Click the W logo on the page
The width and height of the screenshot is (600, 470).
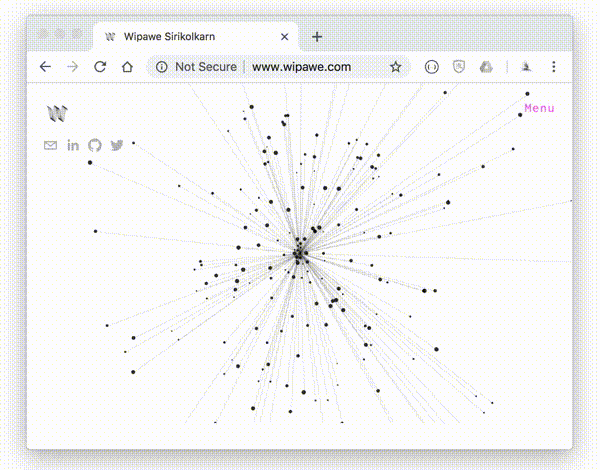[57, 113]
